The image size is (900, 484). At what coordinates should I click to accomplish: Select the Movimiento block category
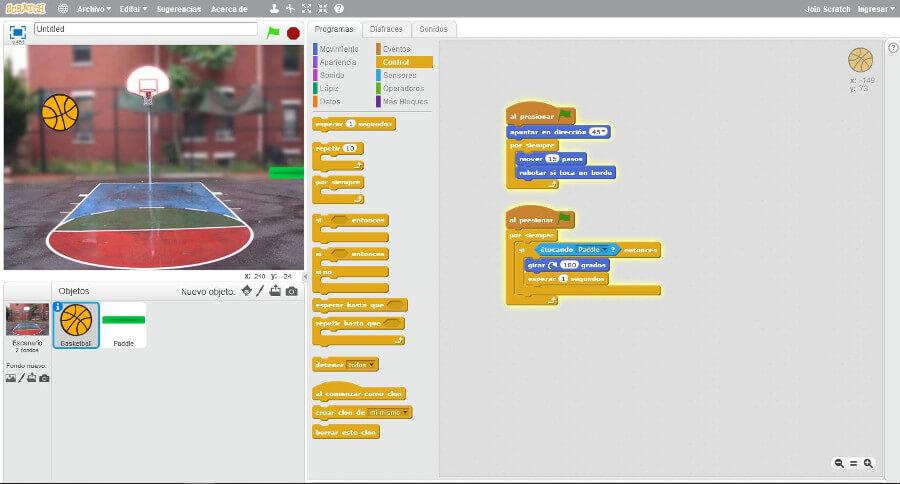[339, 49]
